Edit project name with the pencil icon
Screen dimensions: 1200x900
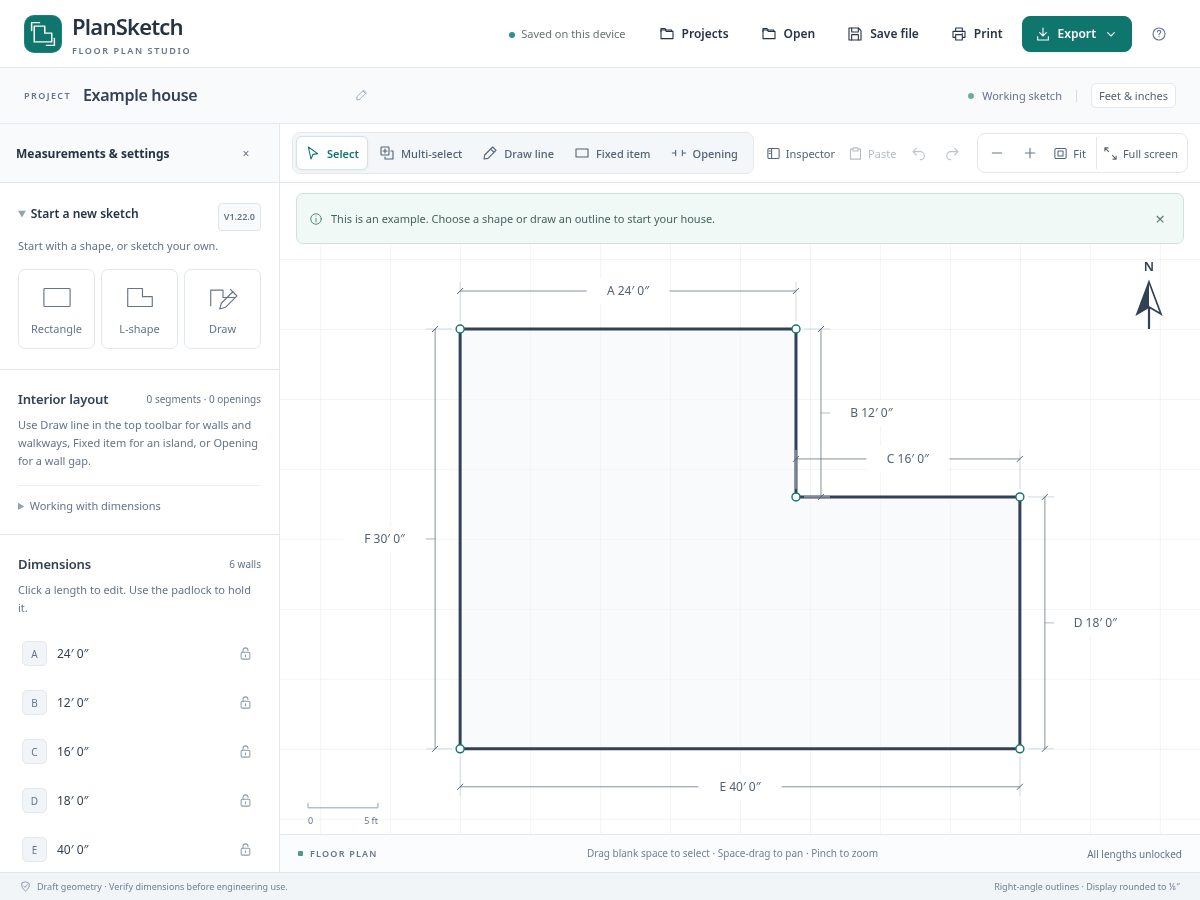point(361,95)
